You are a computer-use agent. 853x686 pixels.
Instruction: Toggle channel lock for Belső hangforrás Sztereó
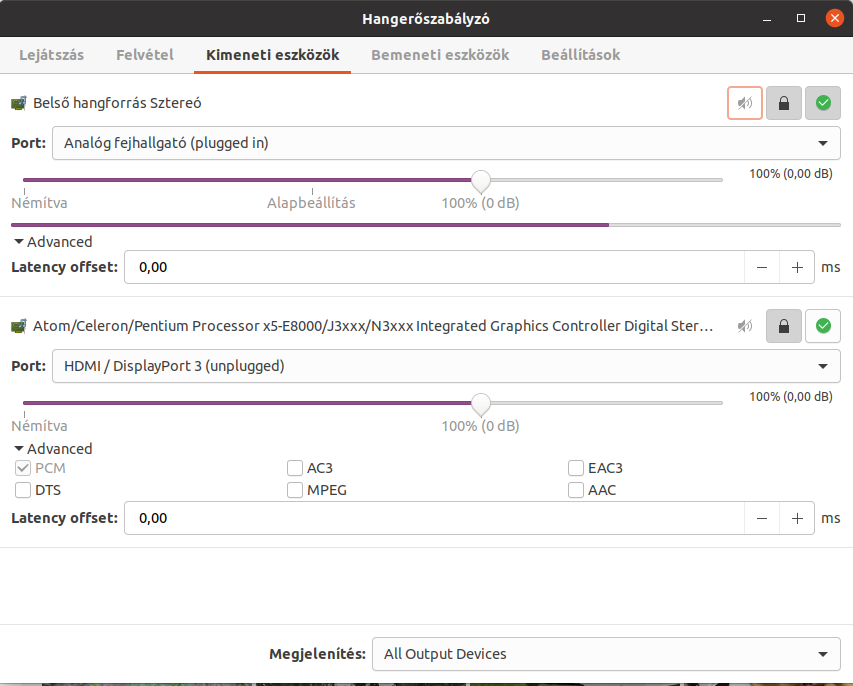784,103
